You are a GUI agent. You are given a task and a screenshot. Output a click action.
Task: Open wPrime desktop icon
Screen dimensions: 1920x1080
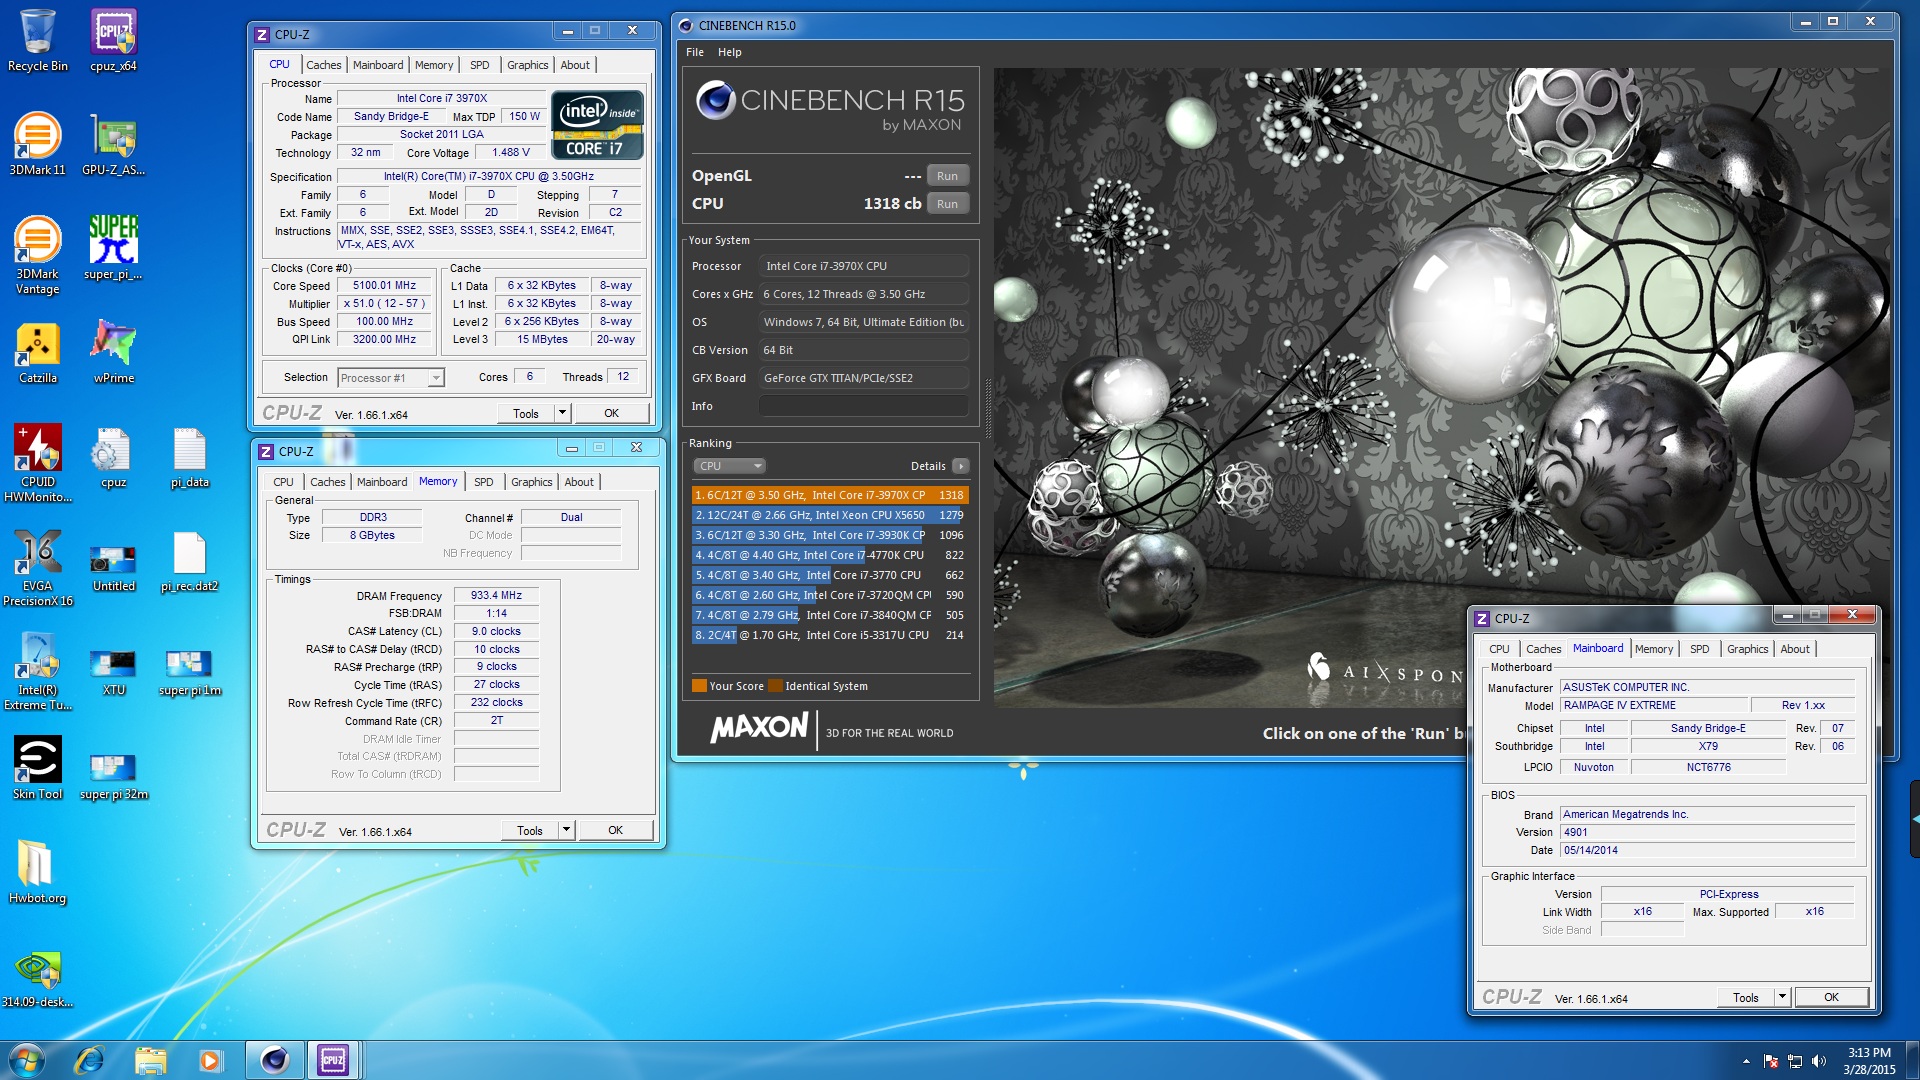point(113,353)
